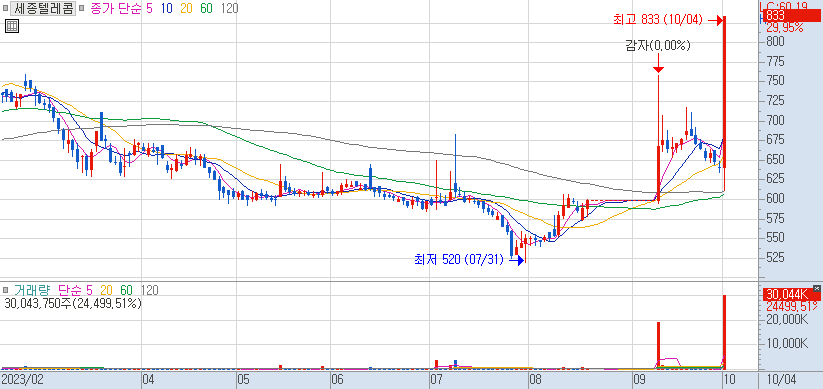Click the 800 price axis label
Screen dimensions: 823x389
776,41
